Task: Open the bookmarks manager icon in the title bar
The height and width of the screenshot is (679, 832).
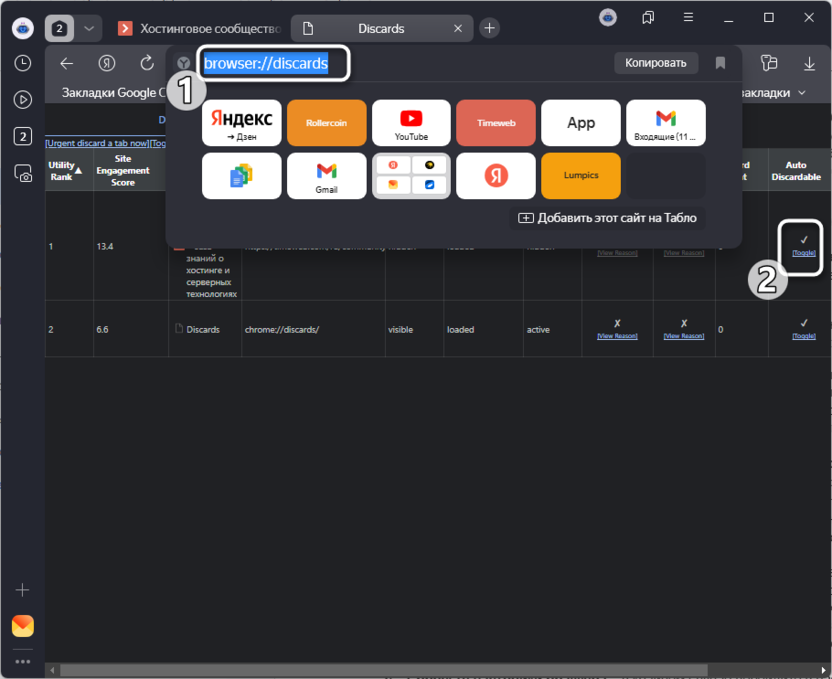Action: tap(648, 18)
